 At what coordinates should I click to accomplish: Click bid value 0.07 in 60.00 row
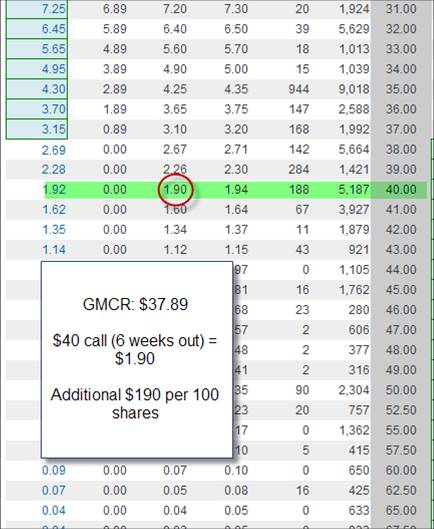click(175, 470)
